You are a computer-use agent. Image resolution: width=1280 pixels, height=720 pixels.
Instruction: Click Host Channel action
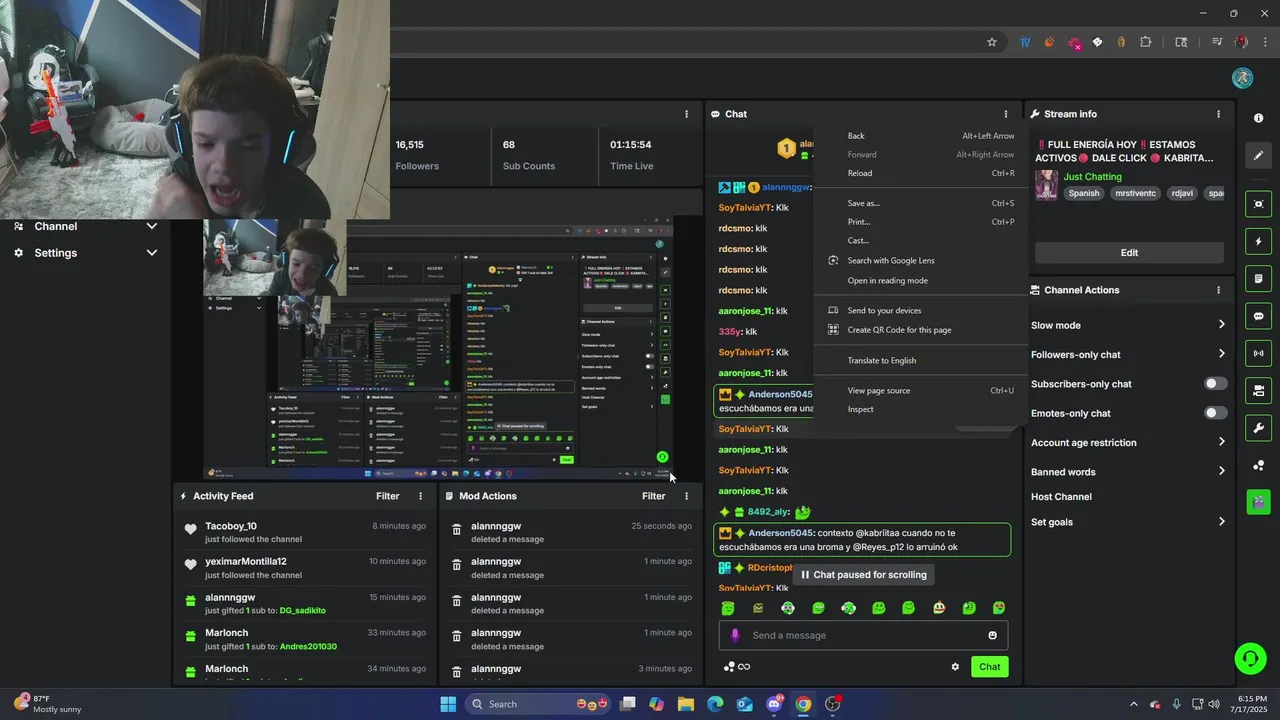point(1061,497)
